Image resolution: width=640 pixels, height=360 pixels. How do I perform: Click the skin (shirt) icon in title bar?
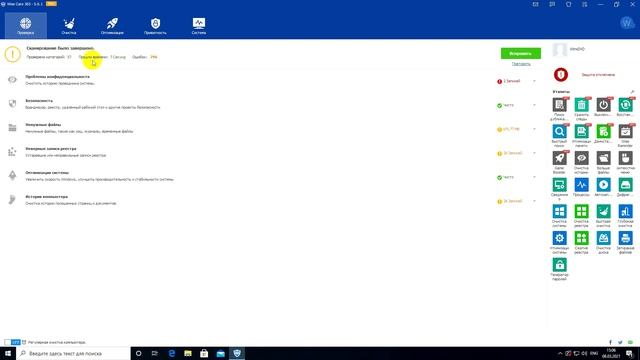(x=569, y=4)
